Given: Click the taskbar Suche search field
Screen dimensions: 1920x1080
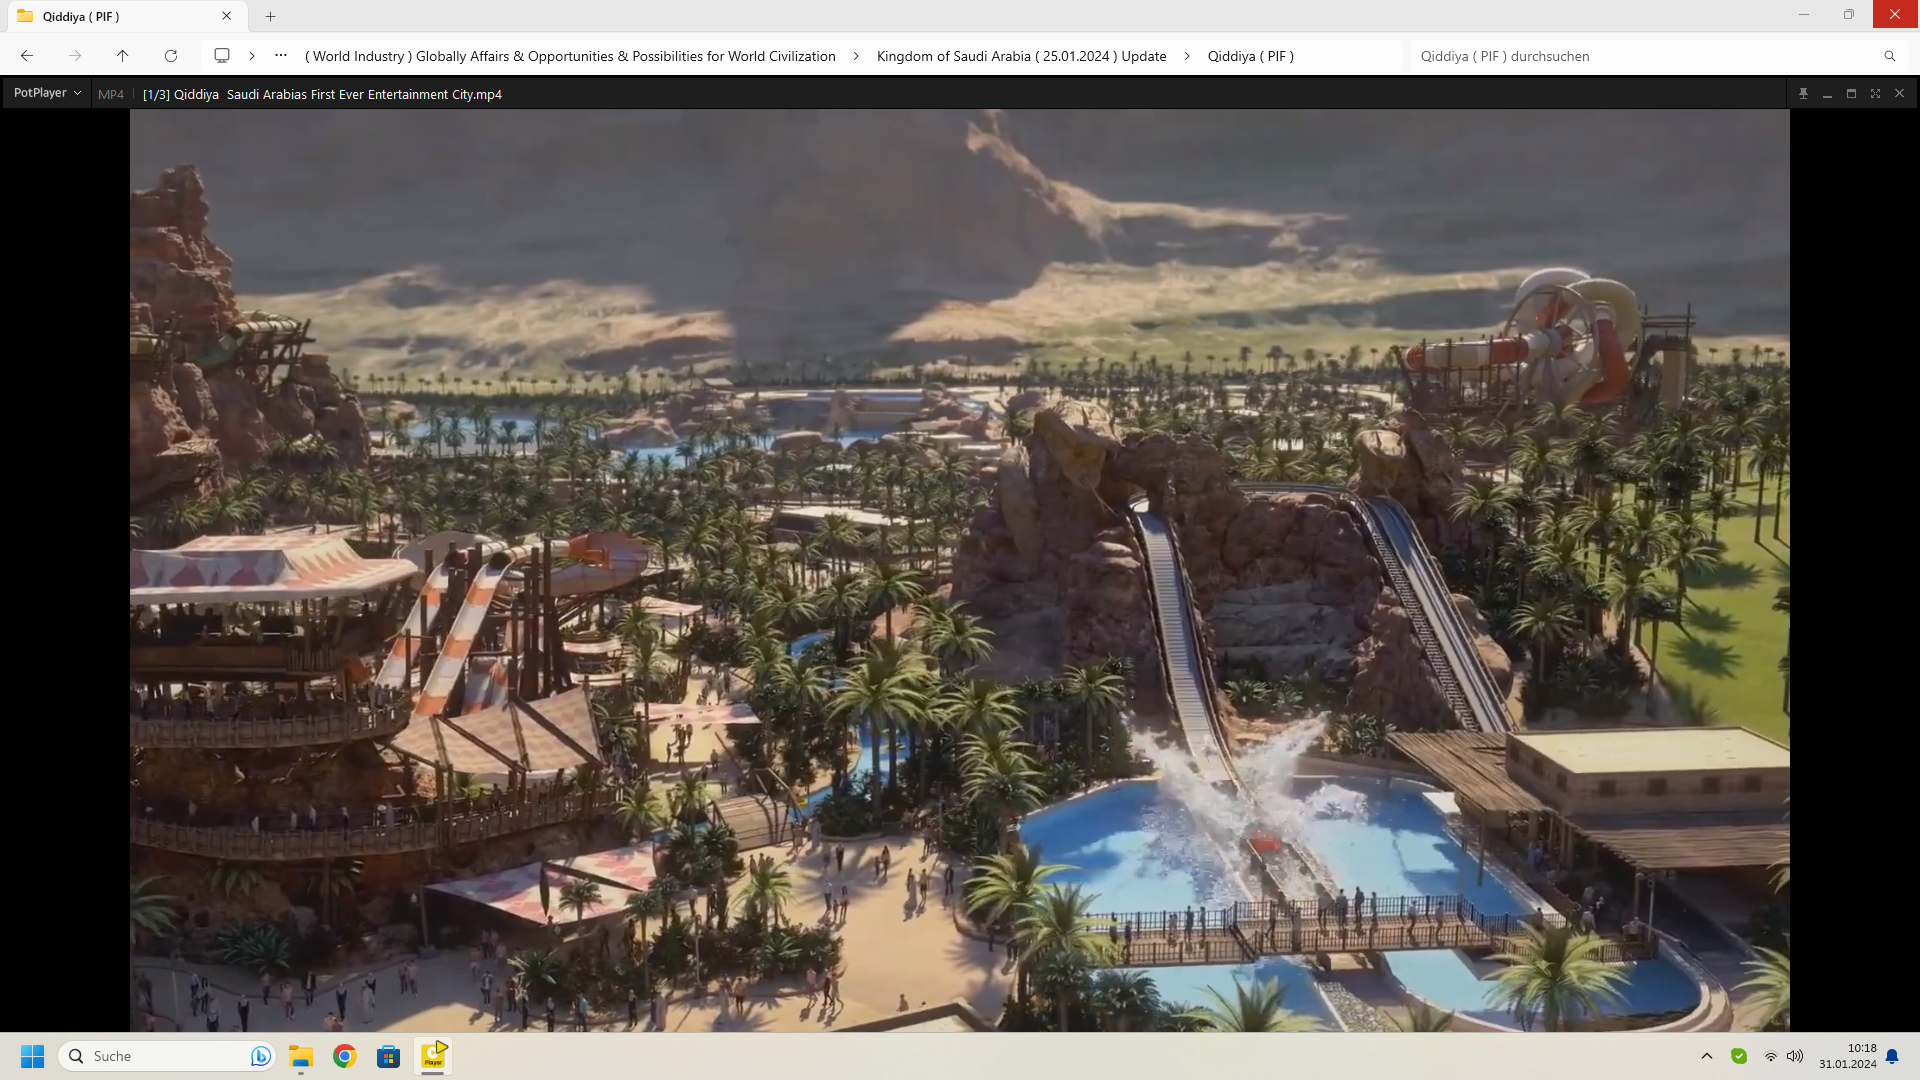Looking at the screenshot, I should click(167, 1056).
